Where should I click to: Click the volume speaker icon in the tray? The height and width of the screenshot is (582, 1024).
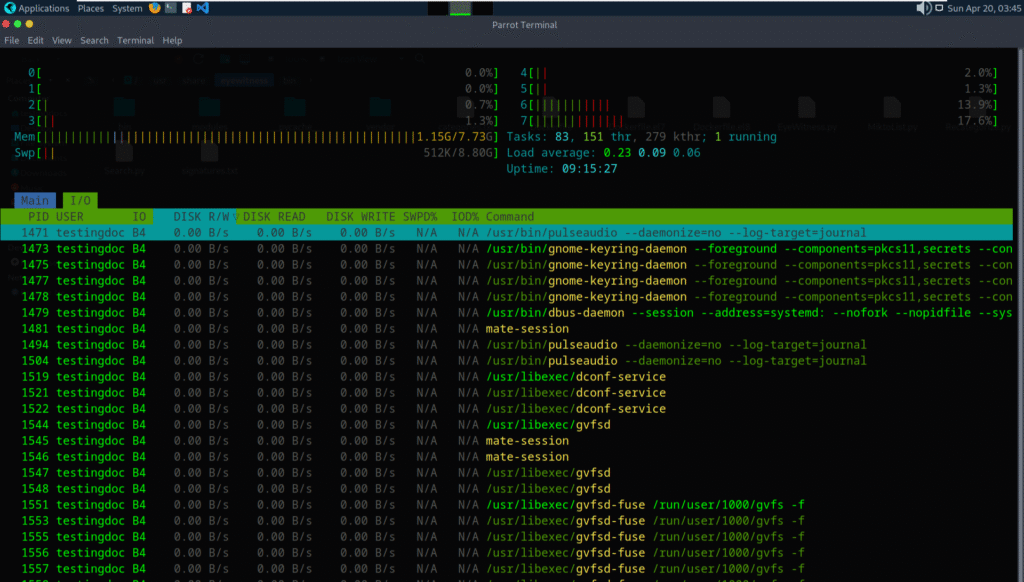[x=923, y=7]
